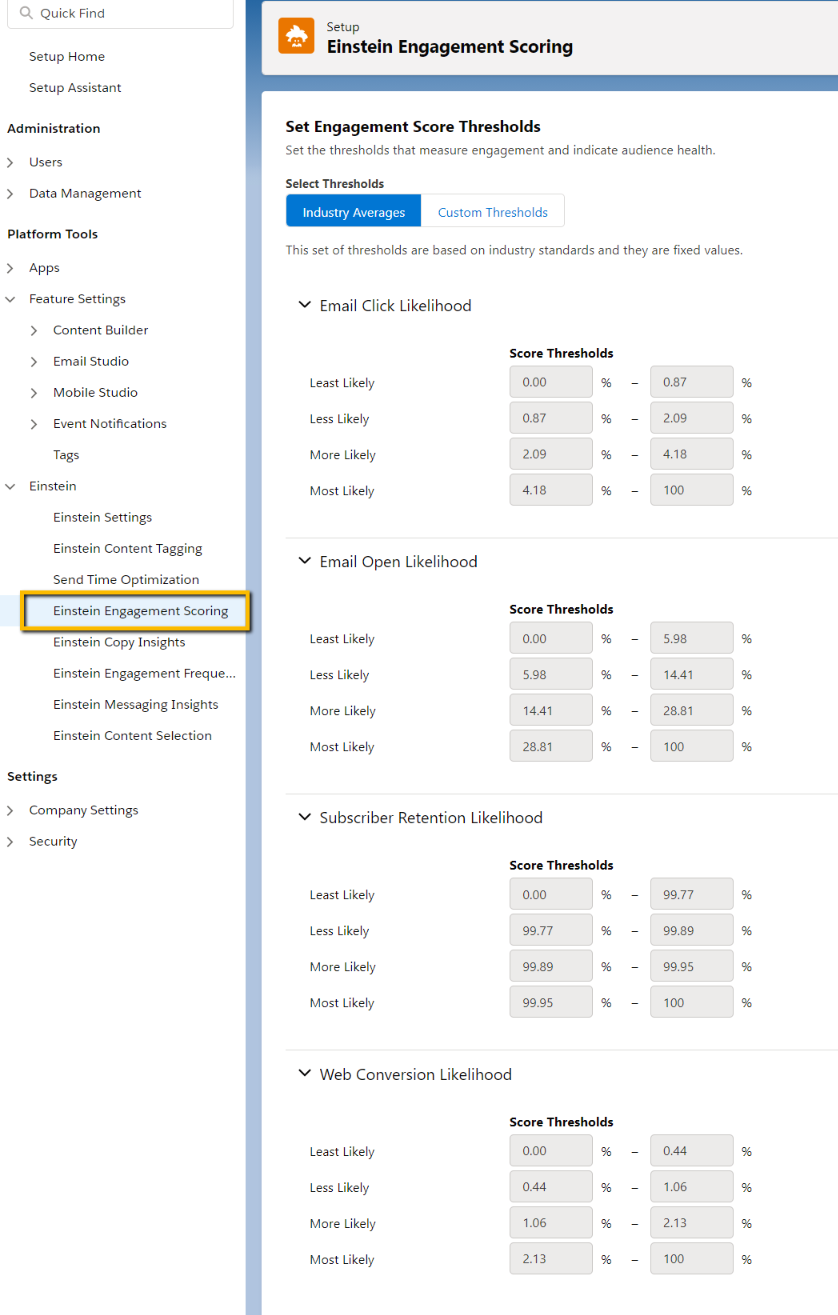Click Web Conversion Less Likely upper field 1.06
838x1315 pixels.
coord(692,1187)
